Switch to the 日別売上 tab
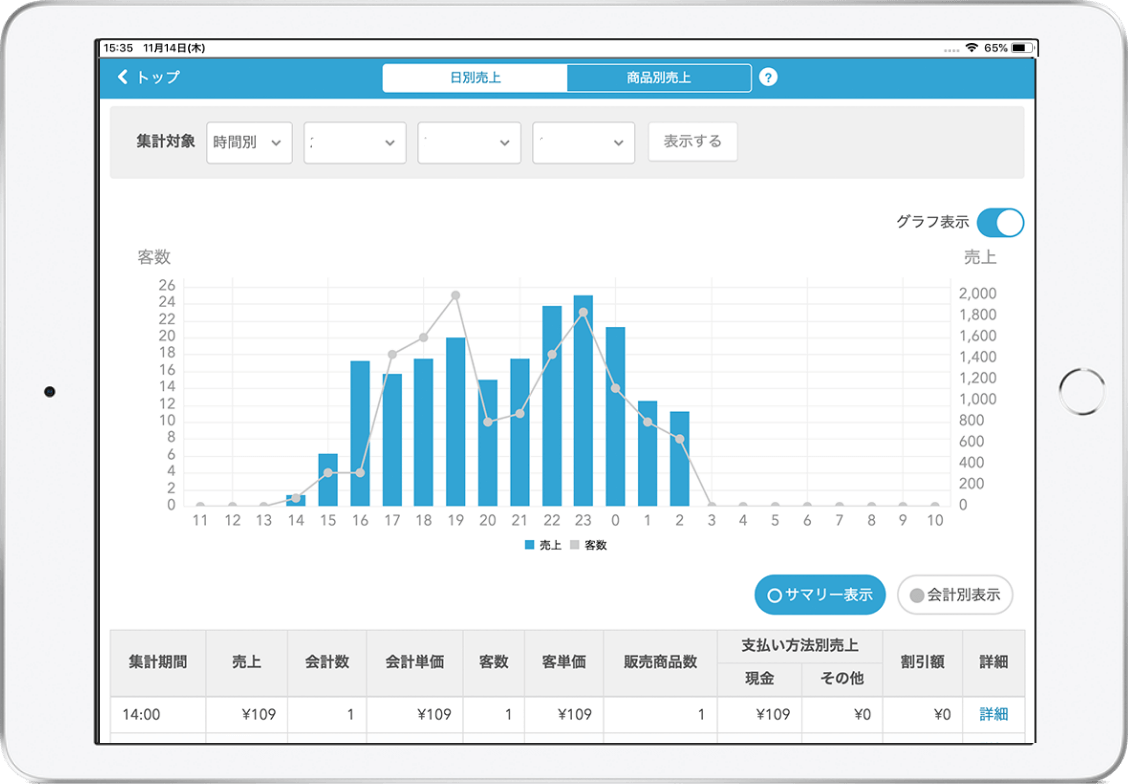1128x784 pixels. 475,78
